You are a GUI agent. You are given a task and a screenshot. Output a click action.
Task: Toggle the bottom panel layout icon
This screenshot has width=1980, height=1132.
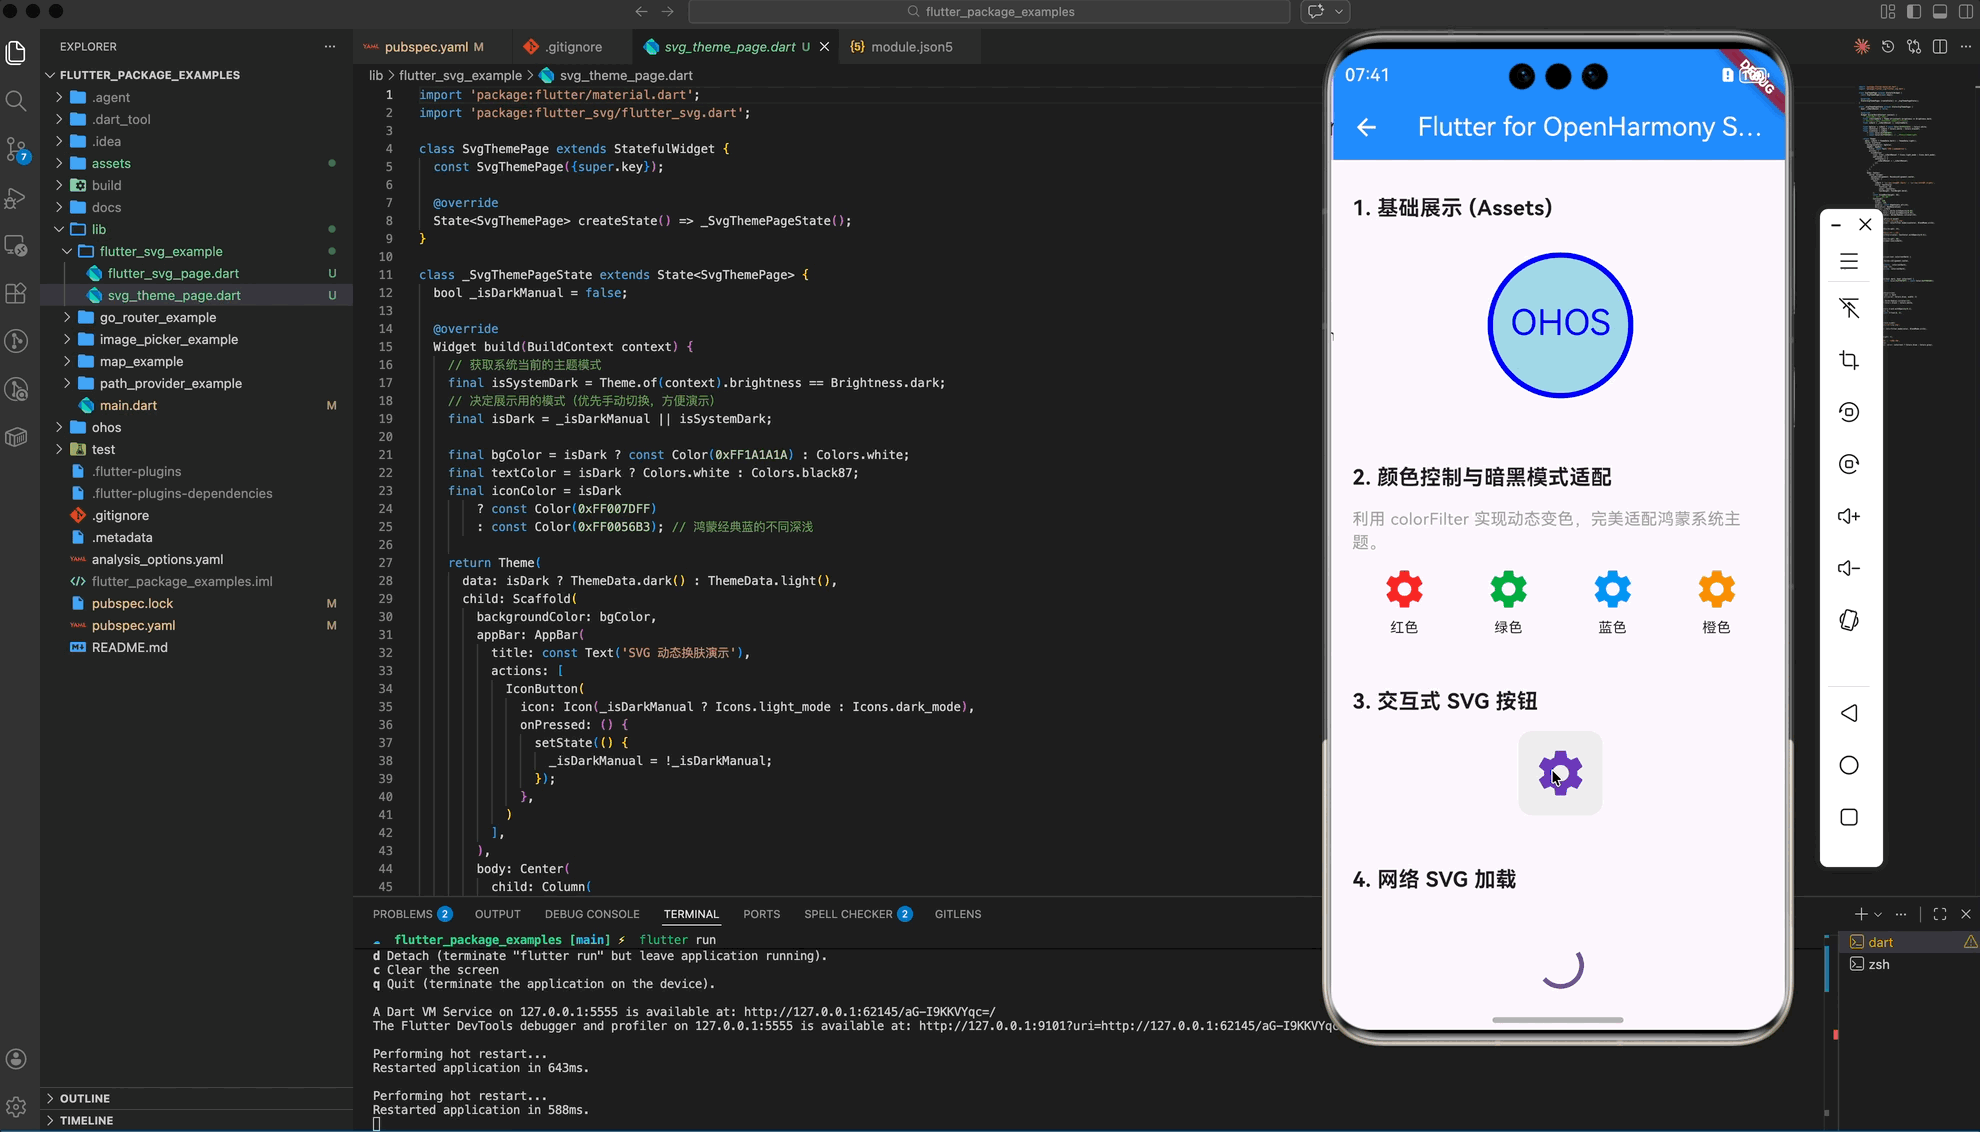point(1940,12)
